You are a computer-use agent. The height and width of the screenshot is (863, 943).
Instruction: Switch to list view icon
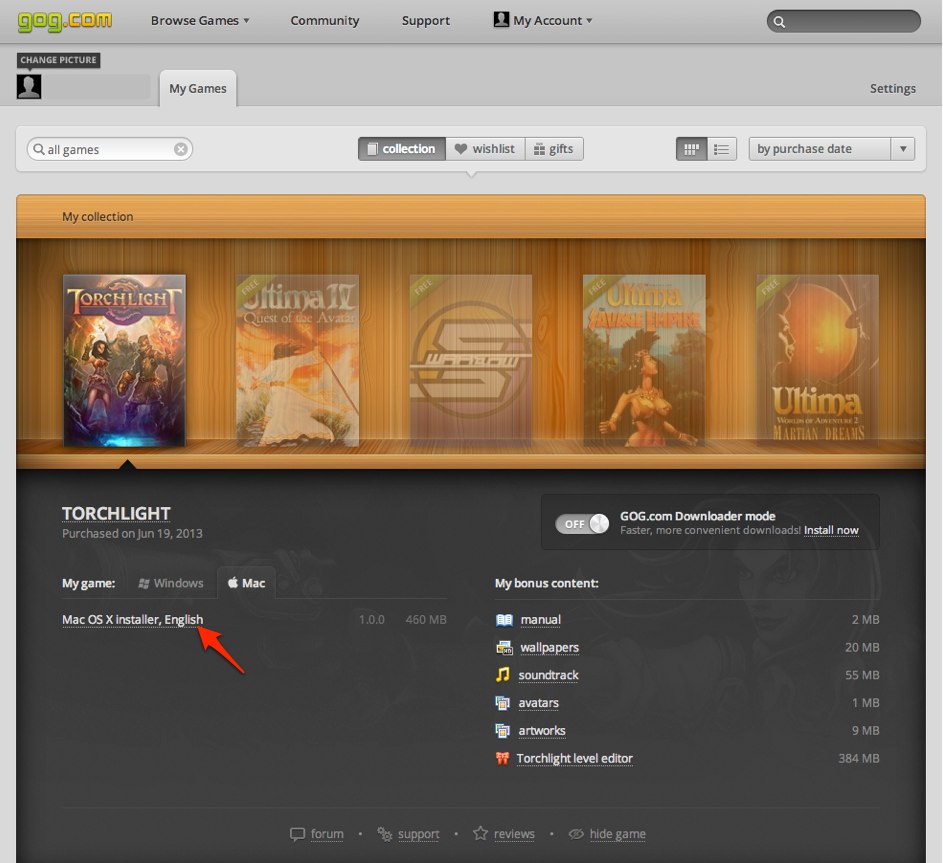pyautogui.click(x=722, y=149)
